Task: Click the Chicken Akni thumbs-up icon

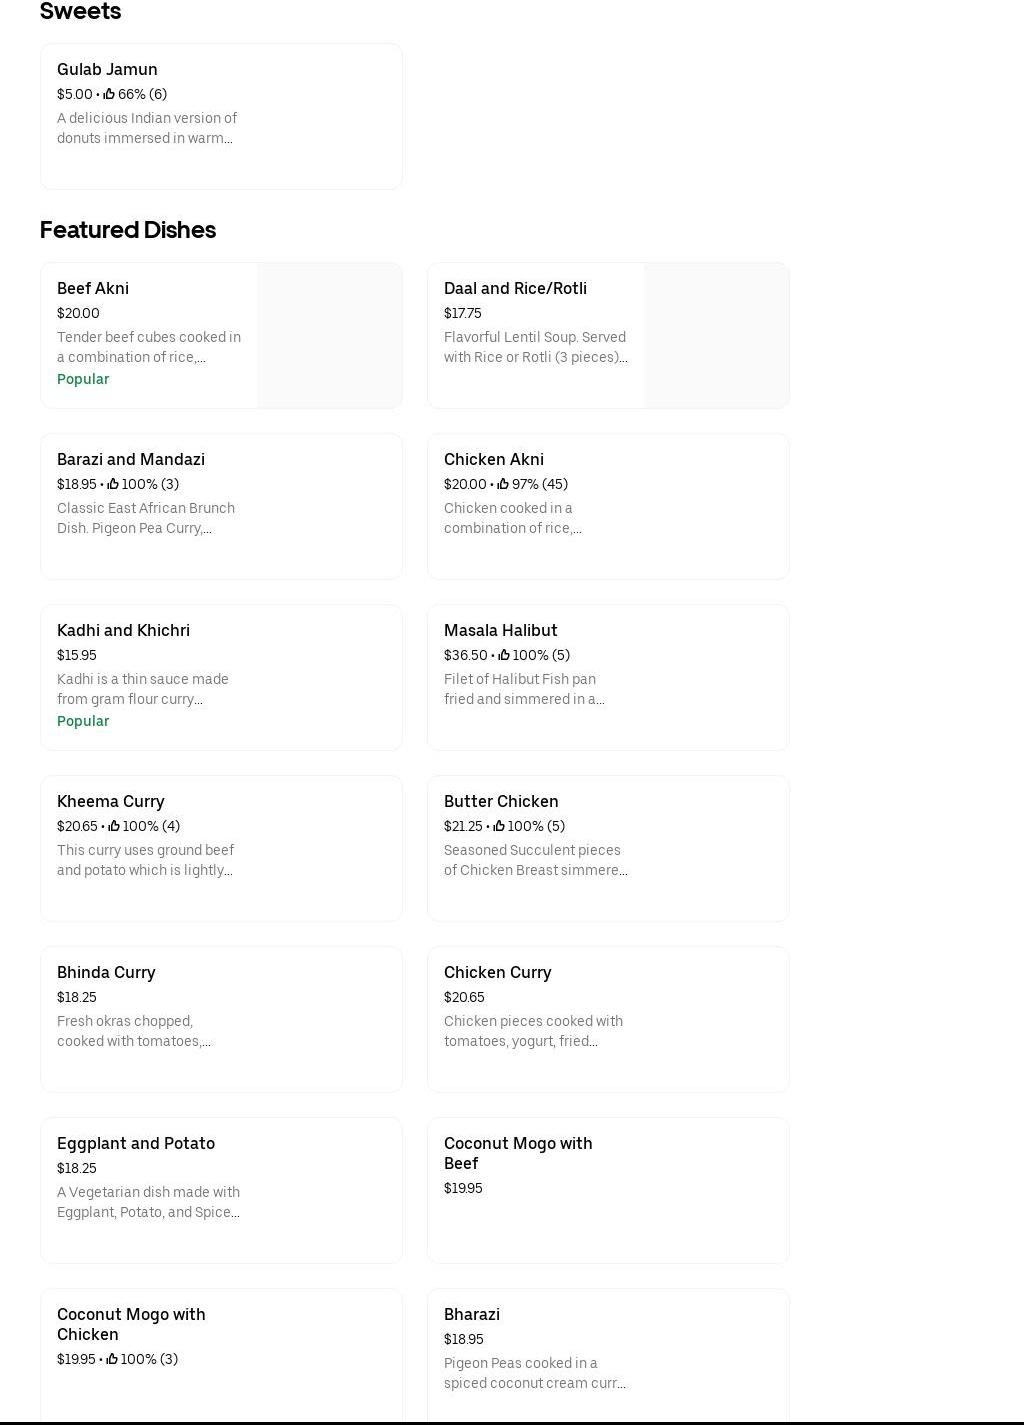Action: (x=503, y=484)
